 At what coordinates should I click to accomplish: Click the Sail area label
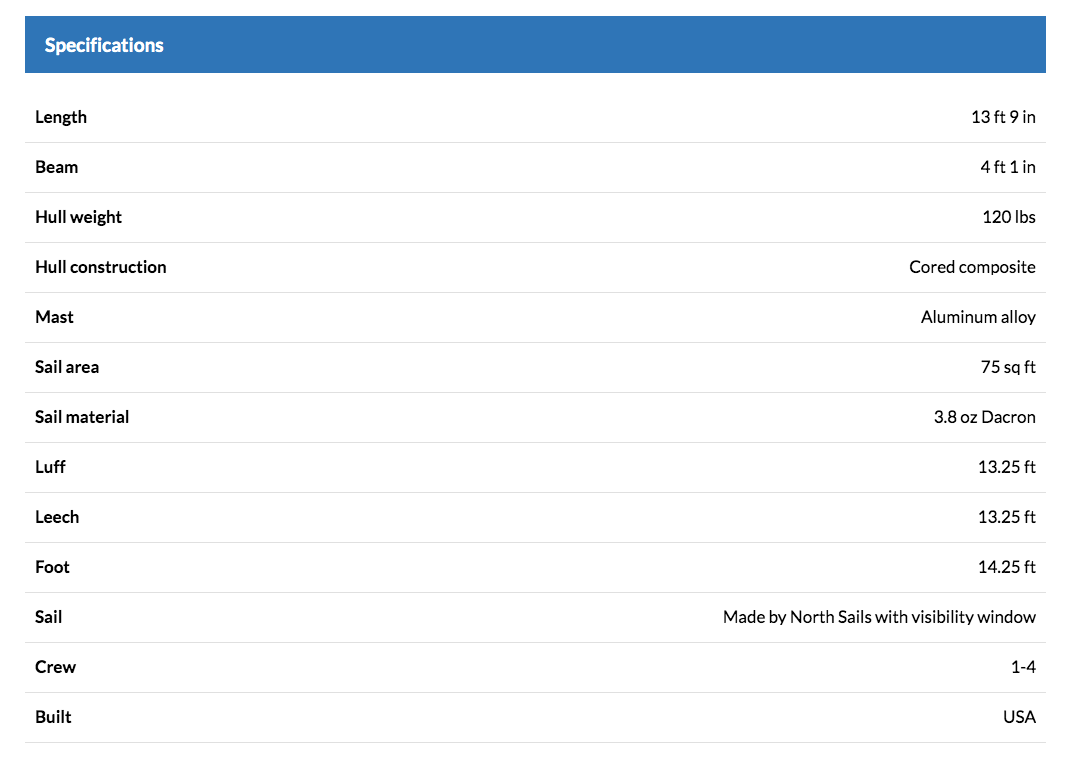pyautogui.click(x=67, y=367)
